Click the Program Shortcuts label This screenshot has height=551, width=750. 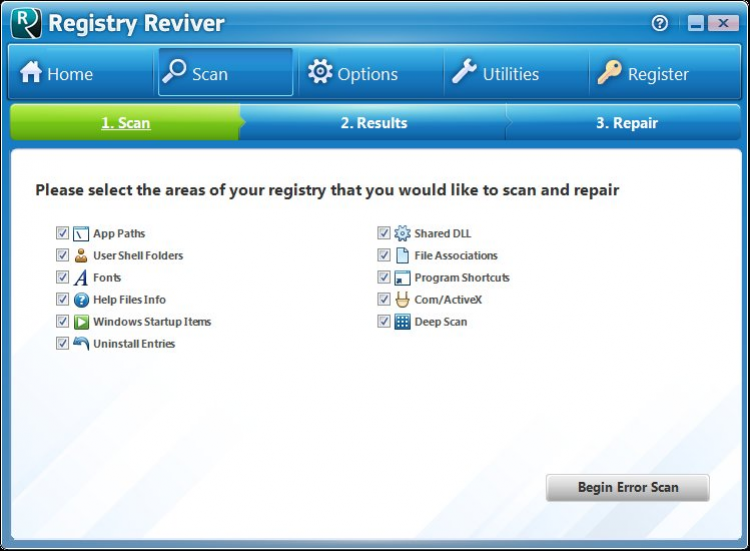[x=462, y=277]
